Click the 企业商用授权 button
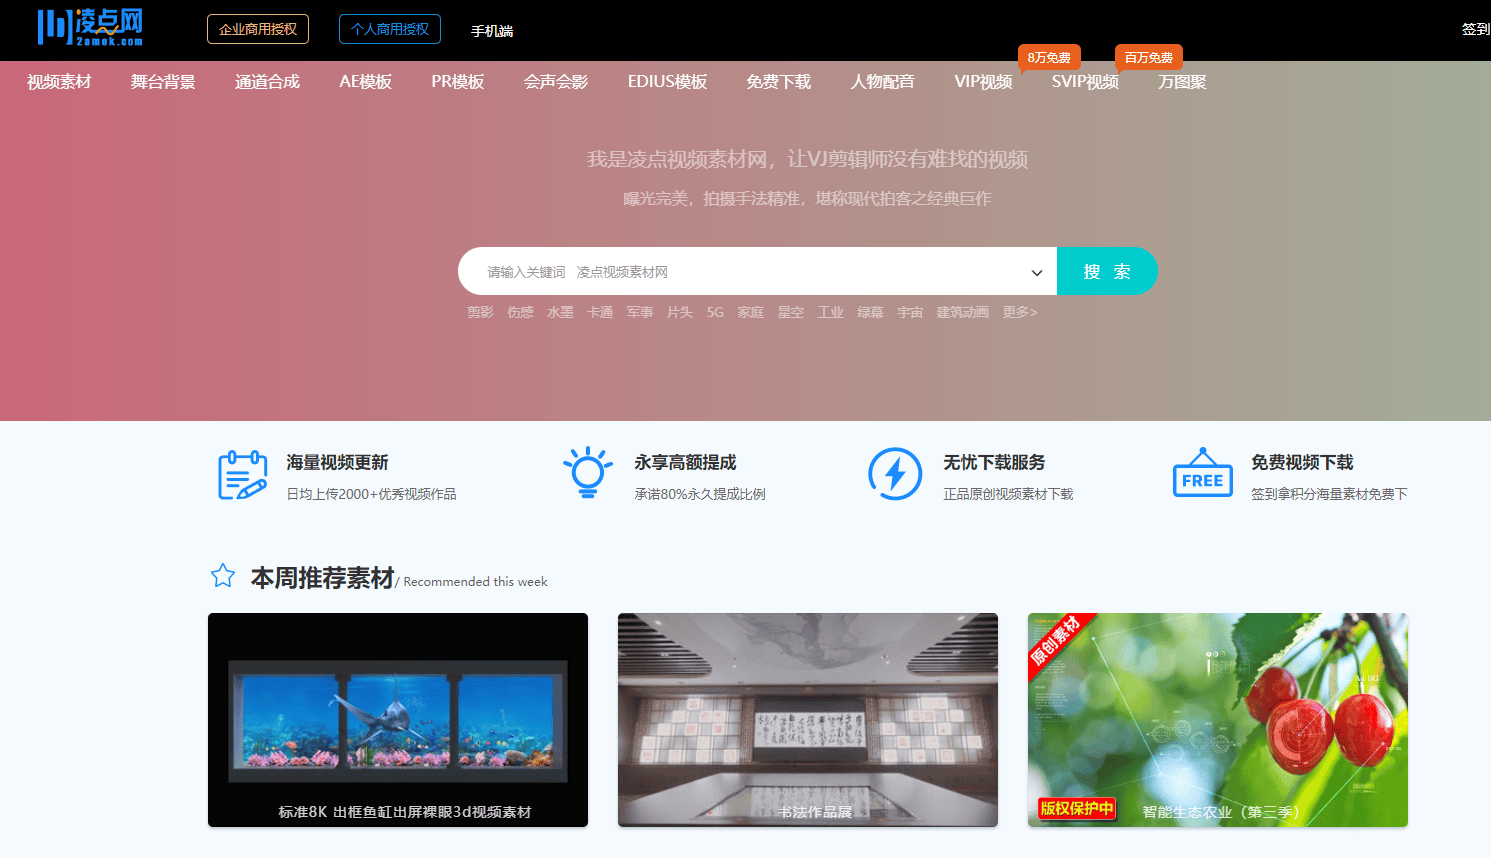Screen dimensions: 1491x858 (258, 29)
